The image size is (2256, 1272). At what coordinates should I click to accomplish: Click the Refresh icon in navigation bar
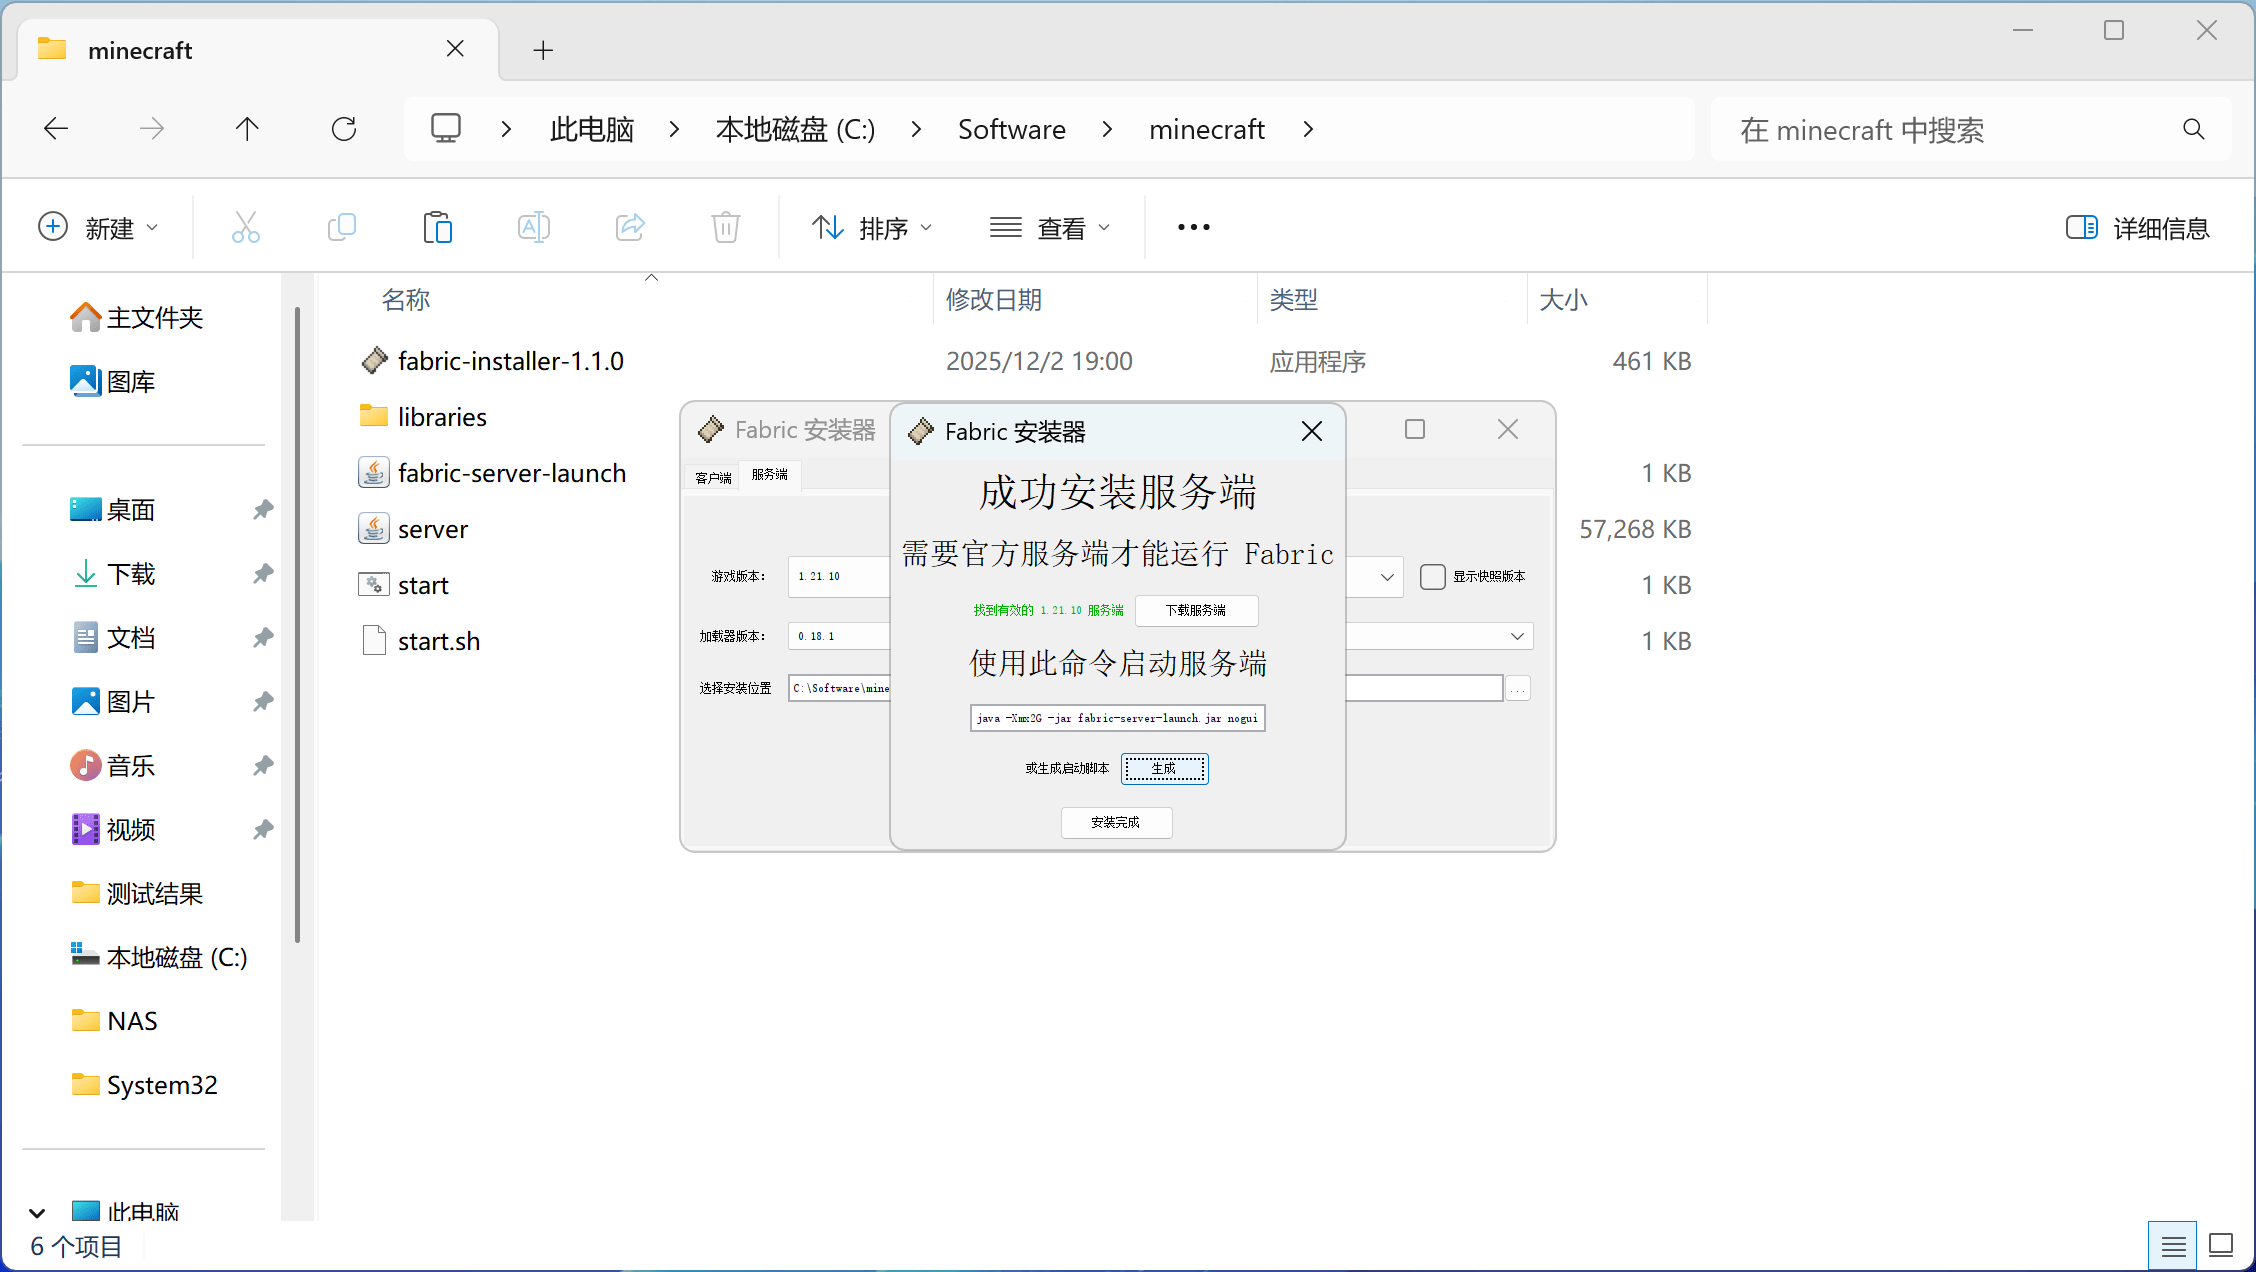pos(344,129)
